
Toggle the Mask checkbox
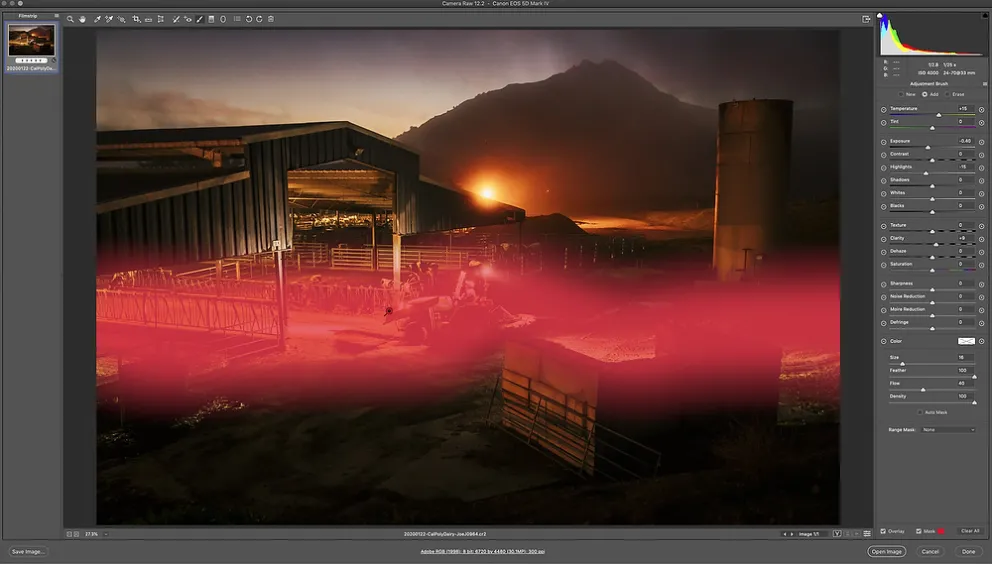[919, 532]
